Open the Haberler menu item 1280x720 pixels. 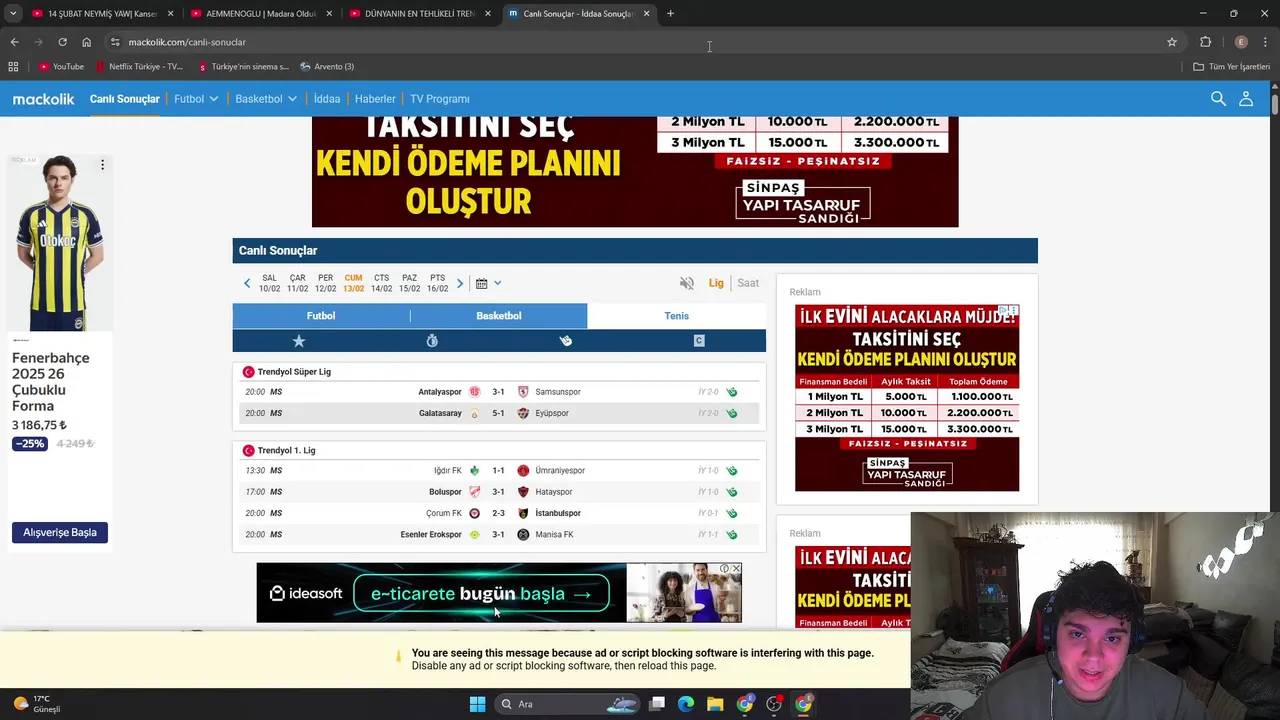click(x=375, y=99)
